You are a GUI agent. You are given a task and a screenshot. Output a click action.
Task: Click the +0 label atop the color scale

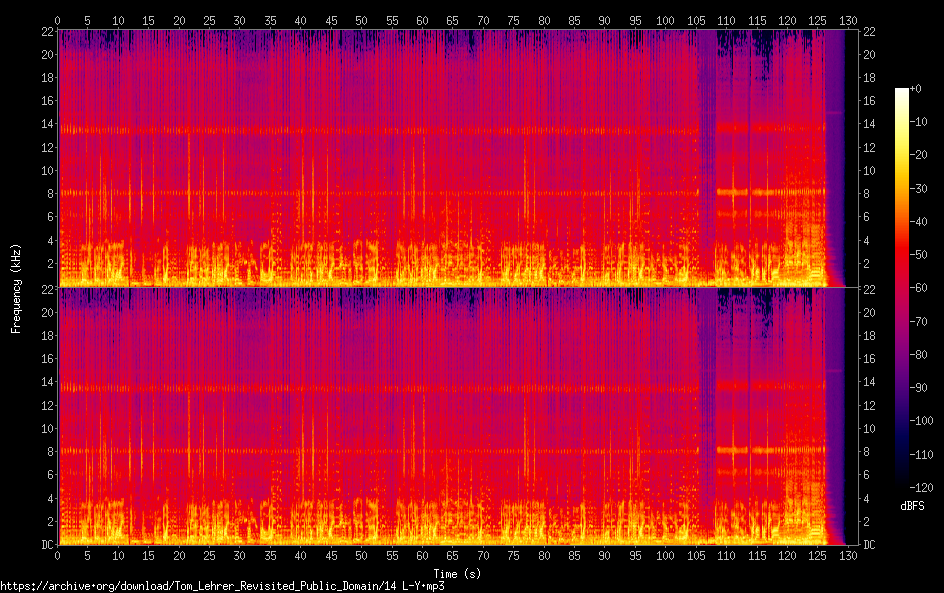(x=914, y=89)
